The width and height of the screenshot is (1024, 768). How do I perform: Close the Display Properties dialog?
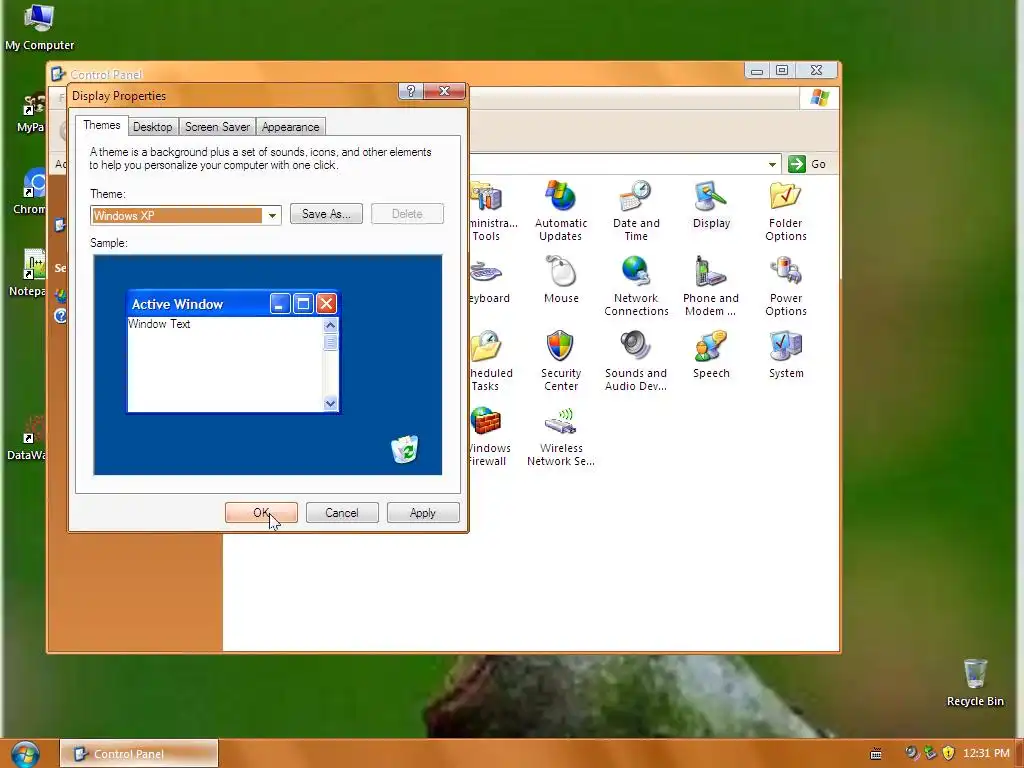[444, 91]
